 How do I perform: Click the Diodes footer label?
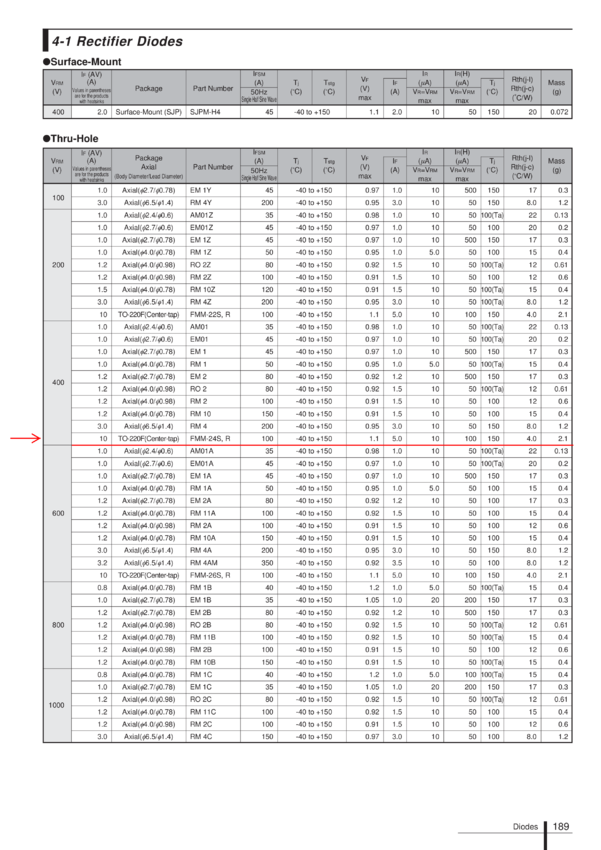coord(525,827)
